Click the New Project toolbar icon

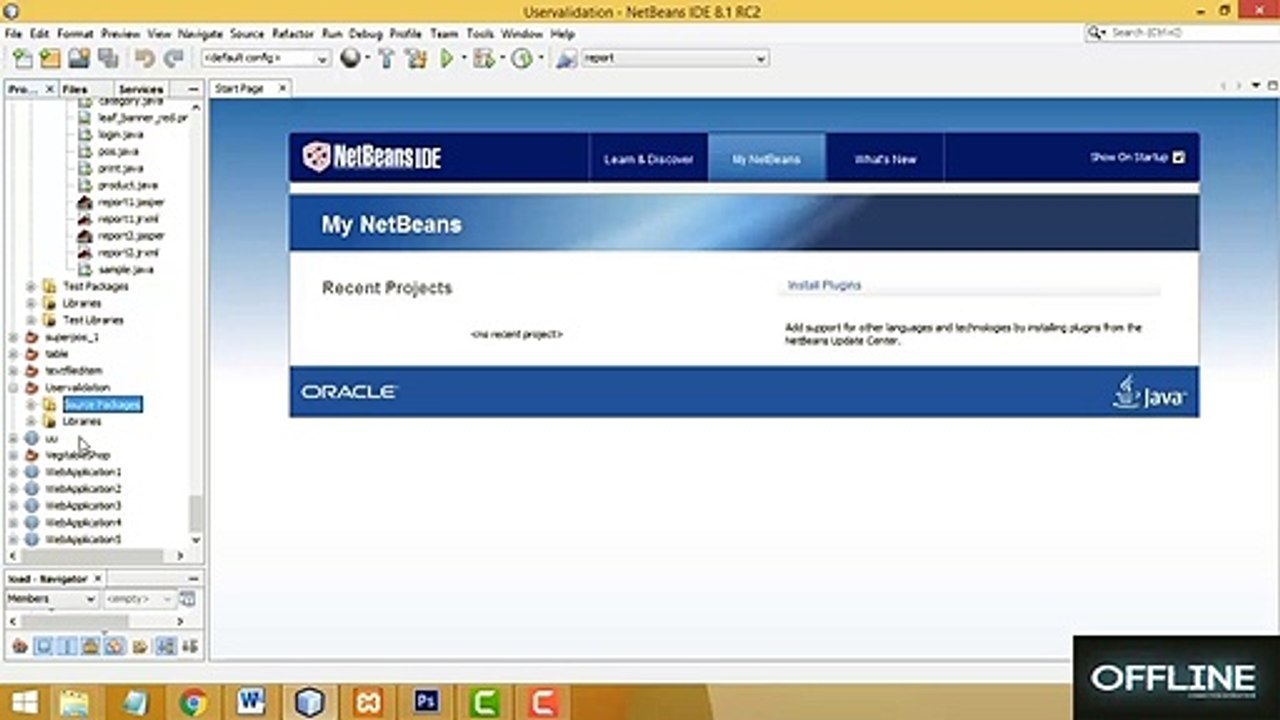click(50, 59)
